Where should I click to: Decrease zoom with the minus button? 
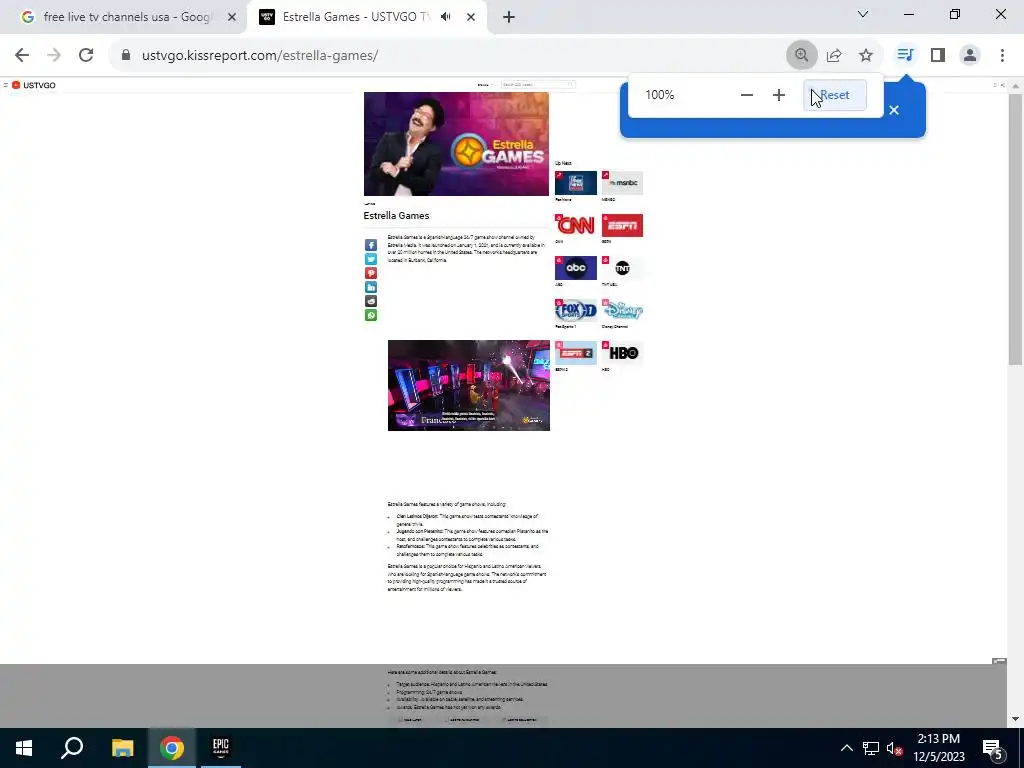[746, 95]
